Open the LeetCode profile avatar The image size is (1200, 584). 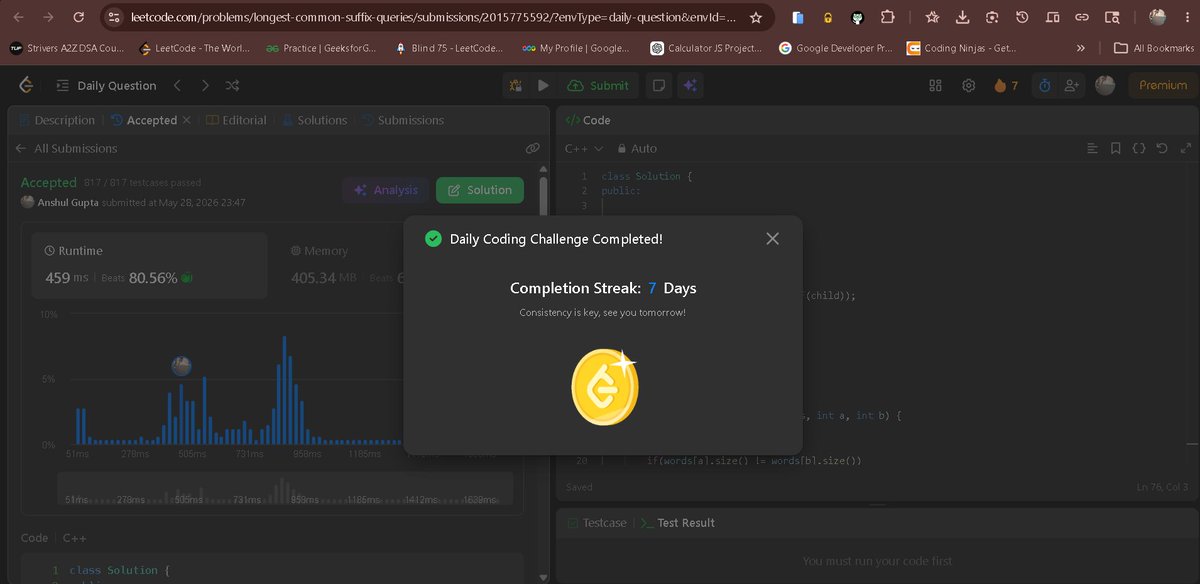click(1105, 85)
